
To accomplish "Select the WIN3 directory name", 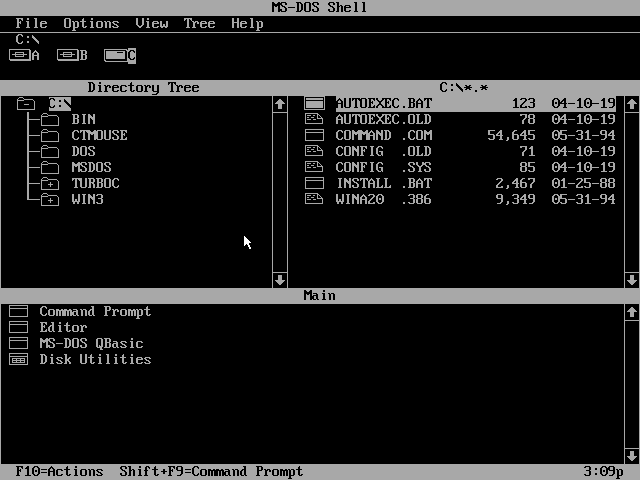I will tap(88, 199).
